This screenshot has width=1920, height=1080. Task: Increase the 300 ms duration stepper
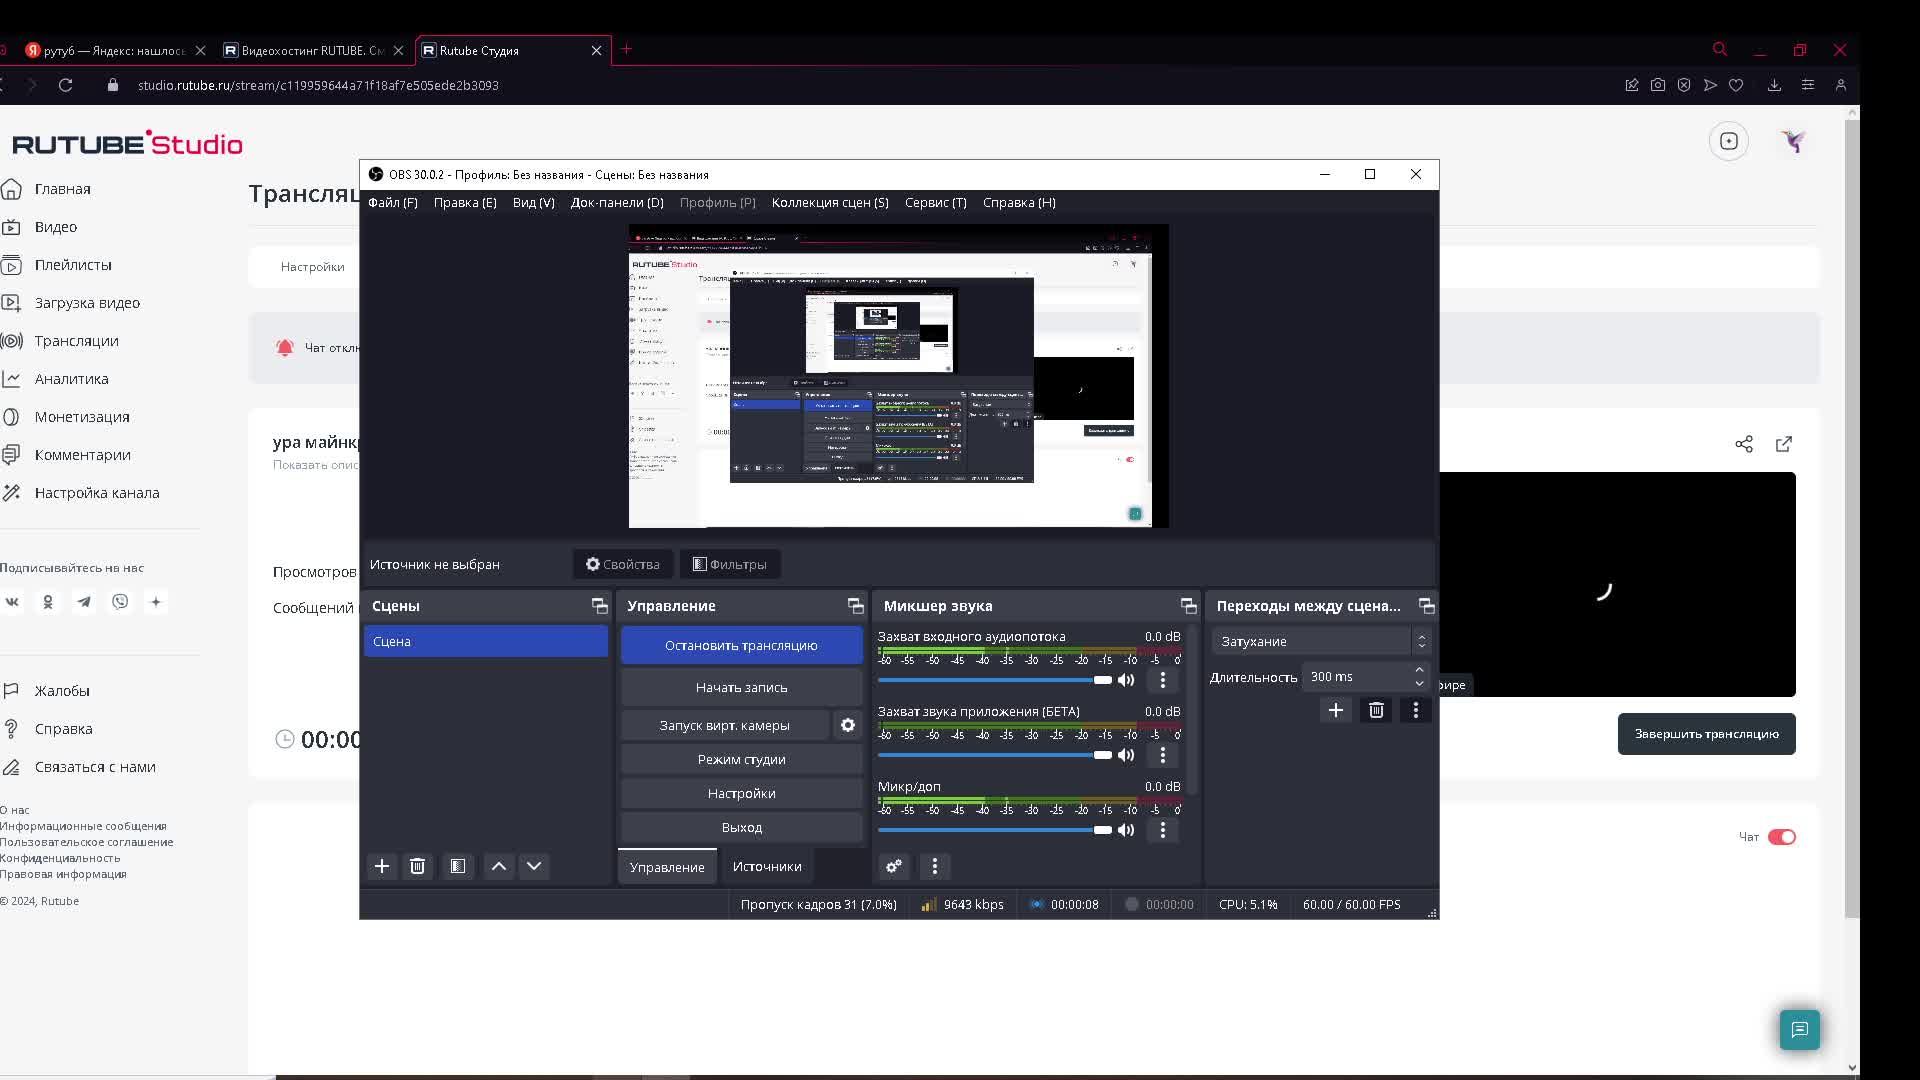pyautogui.click(x=1419, y=670)
